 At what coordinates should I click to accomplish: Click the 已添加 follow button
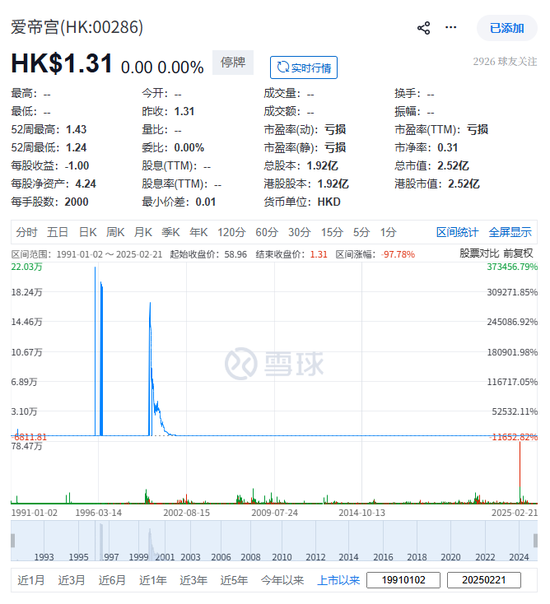[507, 28]
